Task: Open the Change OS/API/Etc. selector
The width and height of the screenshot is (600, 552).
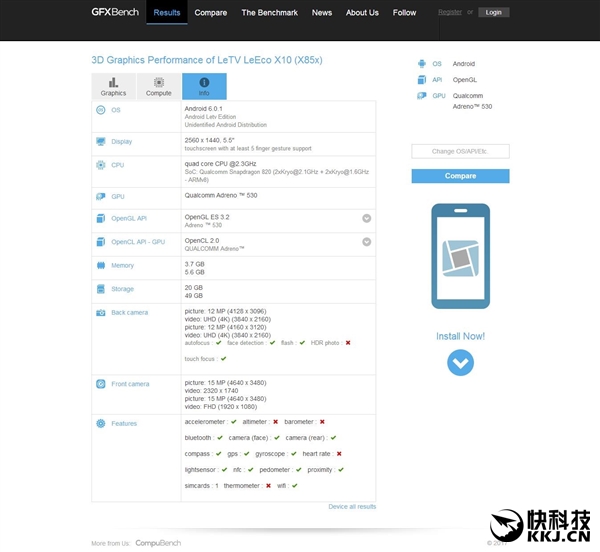Action: 460,151
